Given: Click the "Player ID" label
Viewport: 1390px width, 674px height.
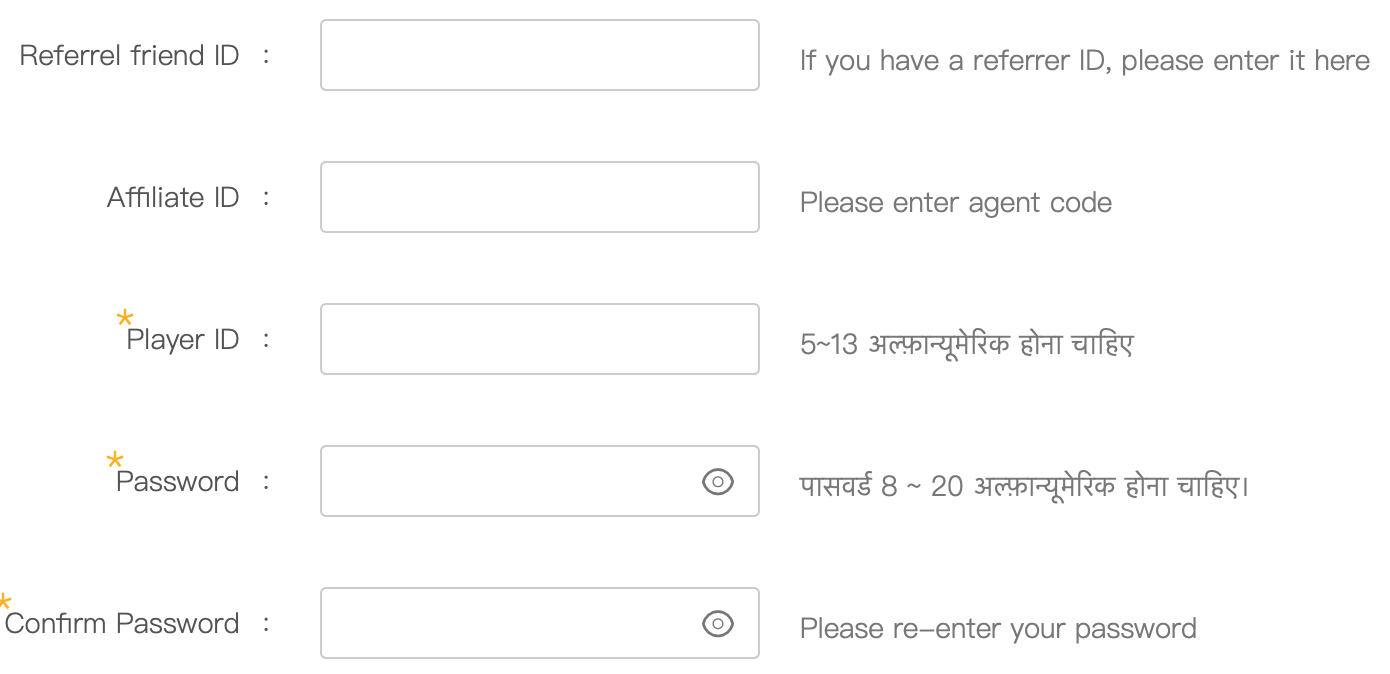Looking at the screenshot, I should click(x=183, y=340).
